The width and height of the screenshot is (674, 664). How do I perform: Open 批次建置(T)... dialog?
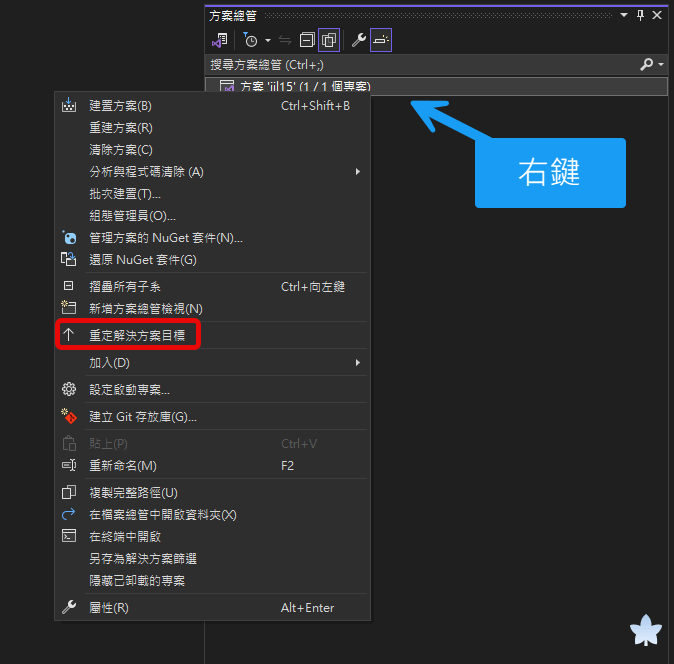tap(125, 194)
